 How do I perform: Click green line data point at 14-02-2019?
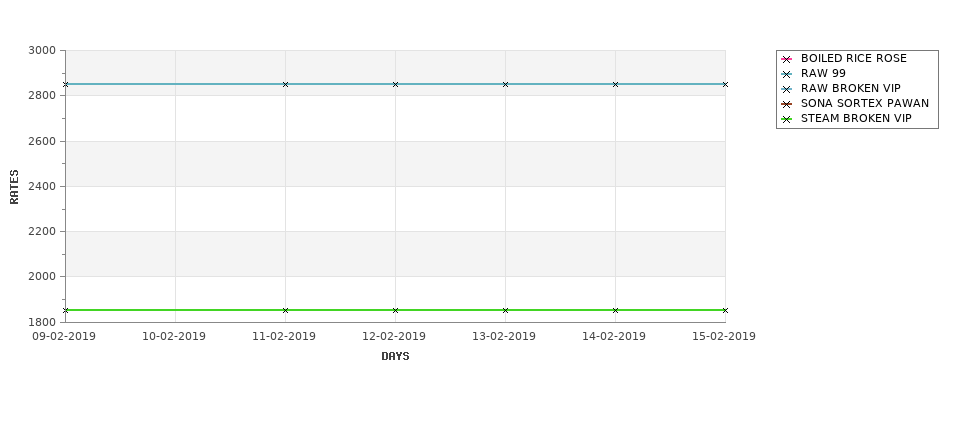pyautogui.click(x=616, y=310)
